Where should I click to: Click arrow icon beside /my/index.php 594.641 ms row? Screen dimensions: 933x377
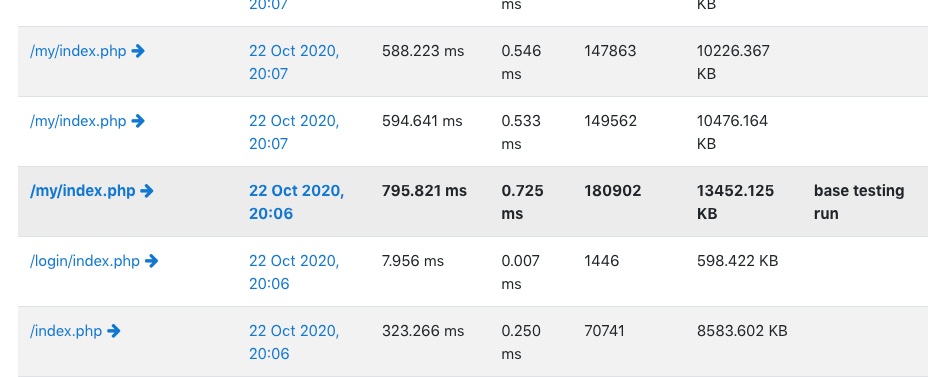click(x=138, y=121)
